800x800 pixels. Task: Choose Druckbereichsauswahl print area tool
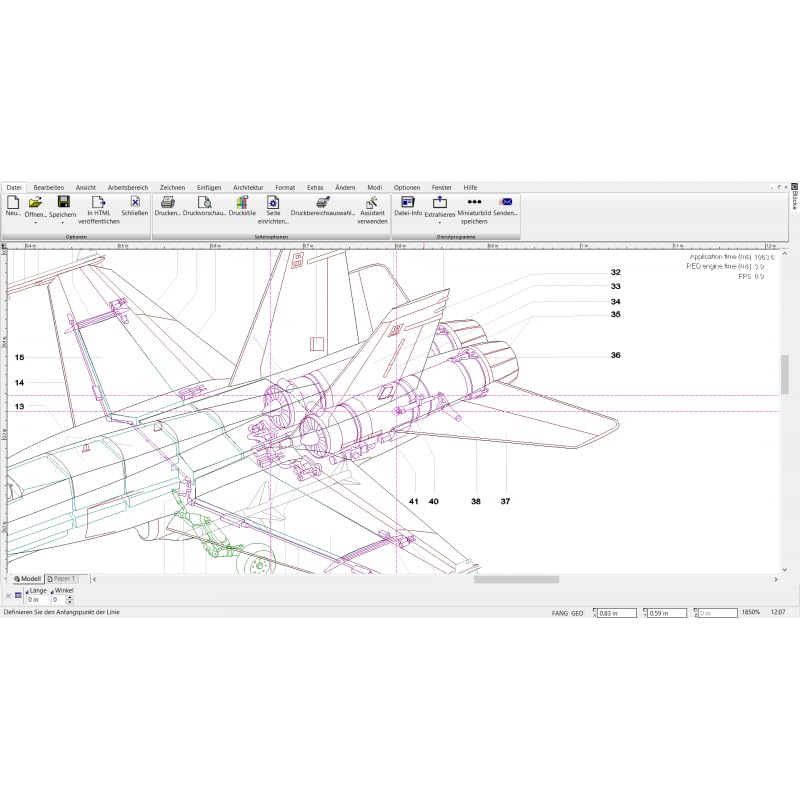click(322, 202)
